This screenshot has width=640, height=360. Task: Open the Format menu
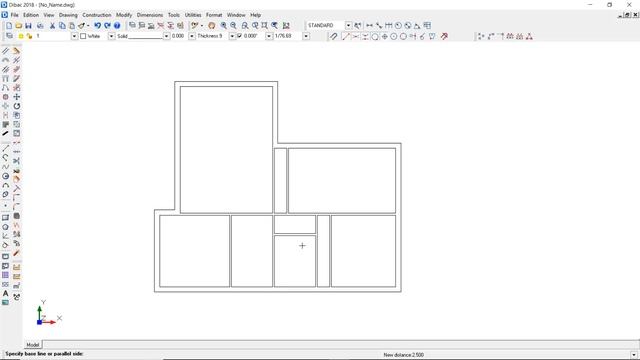click(214, 15)
